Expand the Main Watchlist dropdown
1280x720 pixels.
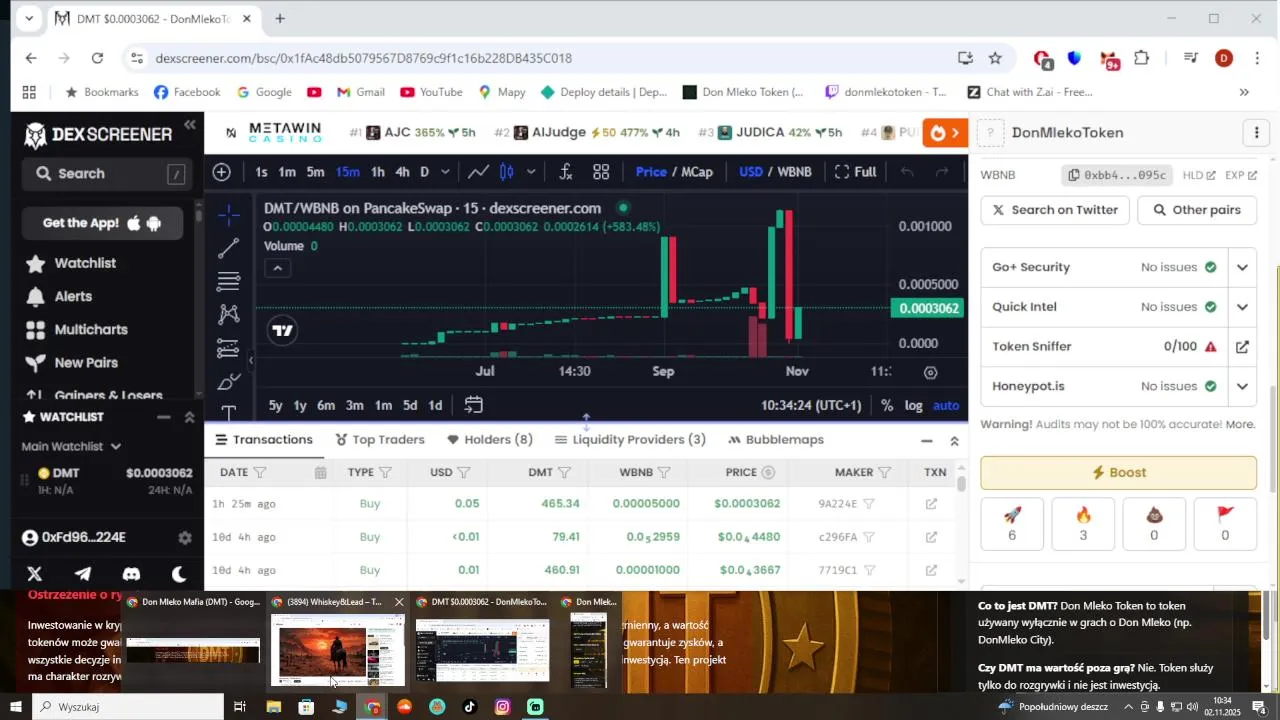tap(72, 446)
